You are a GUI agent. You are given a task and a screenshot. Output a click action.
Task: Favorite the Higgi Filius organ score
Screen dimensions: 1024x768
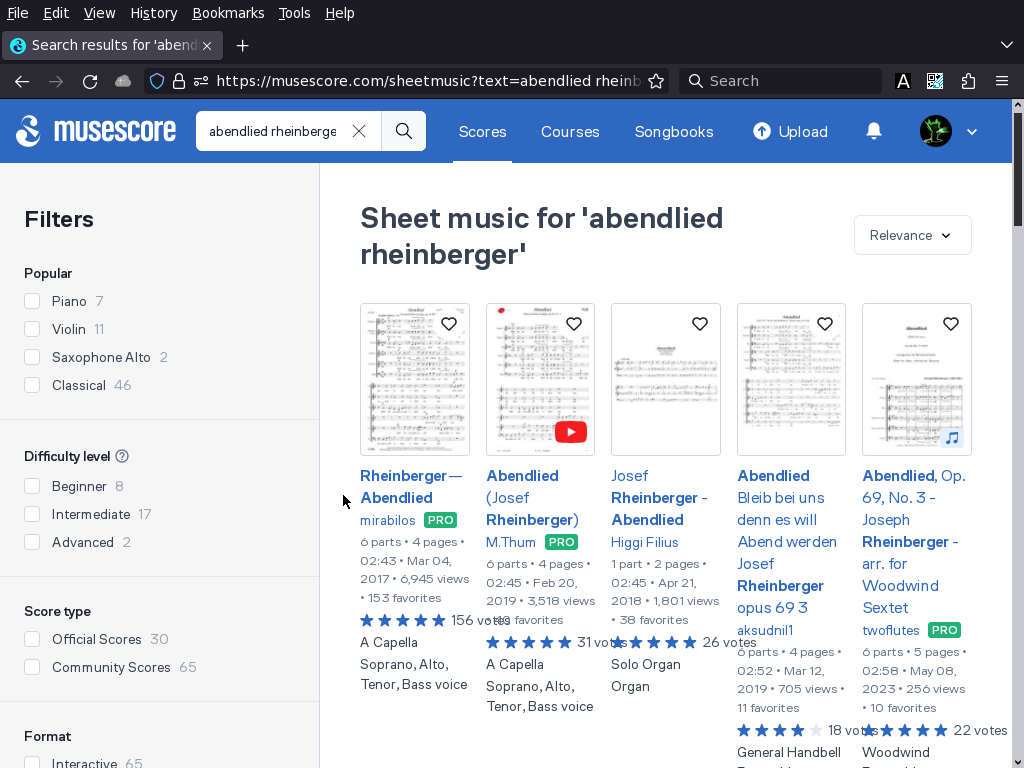tap(699, 324)
